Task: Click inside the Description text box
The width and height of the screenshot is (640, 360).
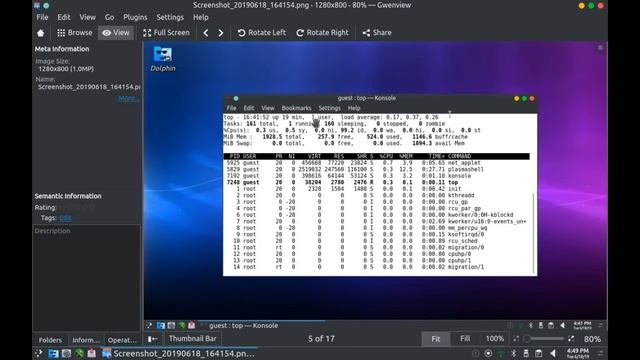Action: tap(86, 278)
